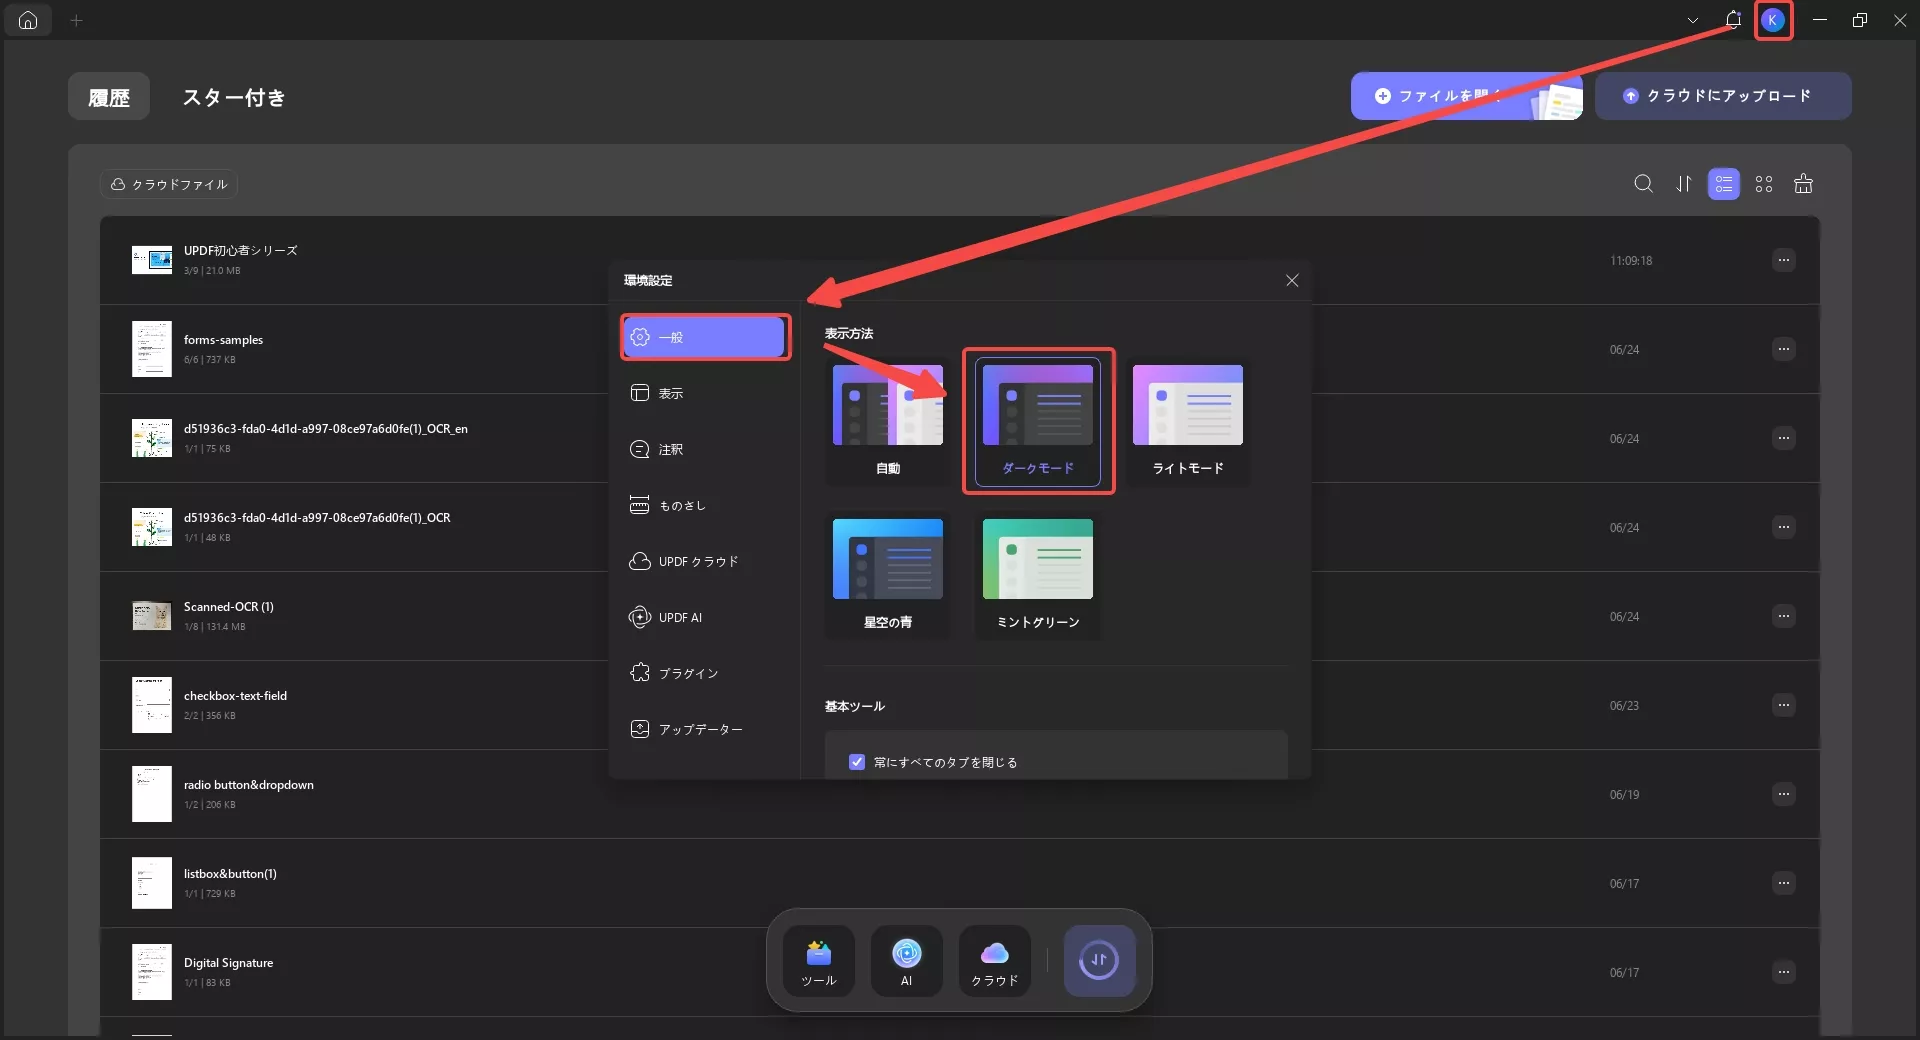1920x1040 pixels.
Task: Select the ものさし settings category
Action: pos(704,505)
